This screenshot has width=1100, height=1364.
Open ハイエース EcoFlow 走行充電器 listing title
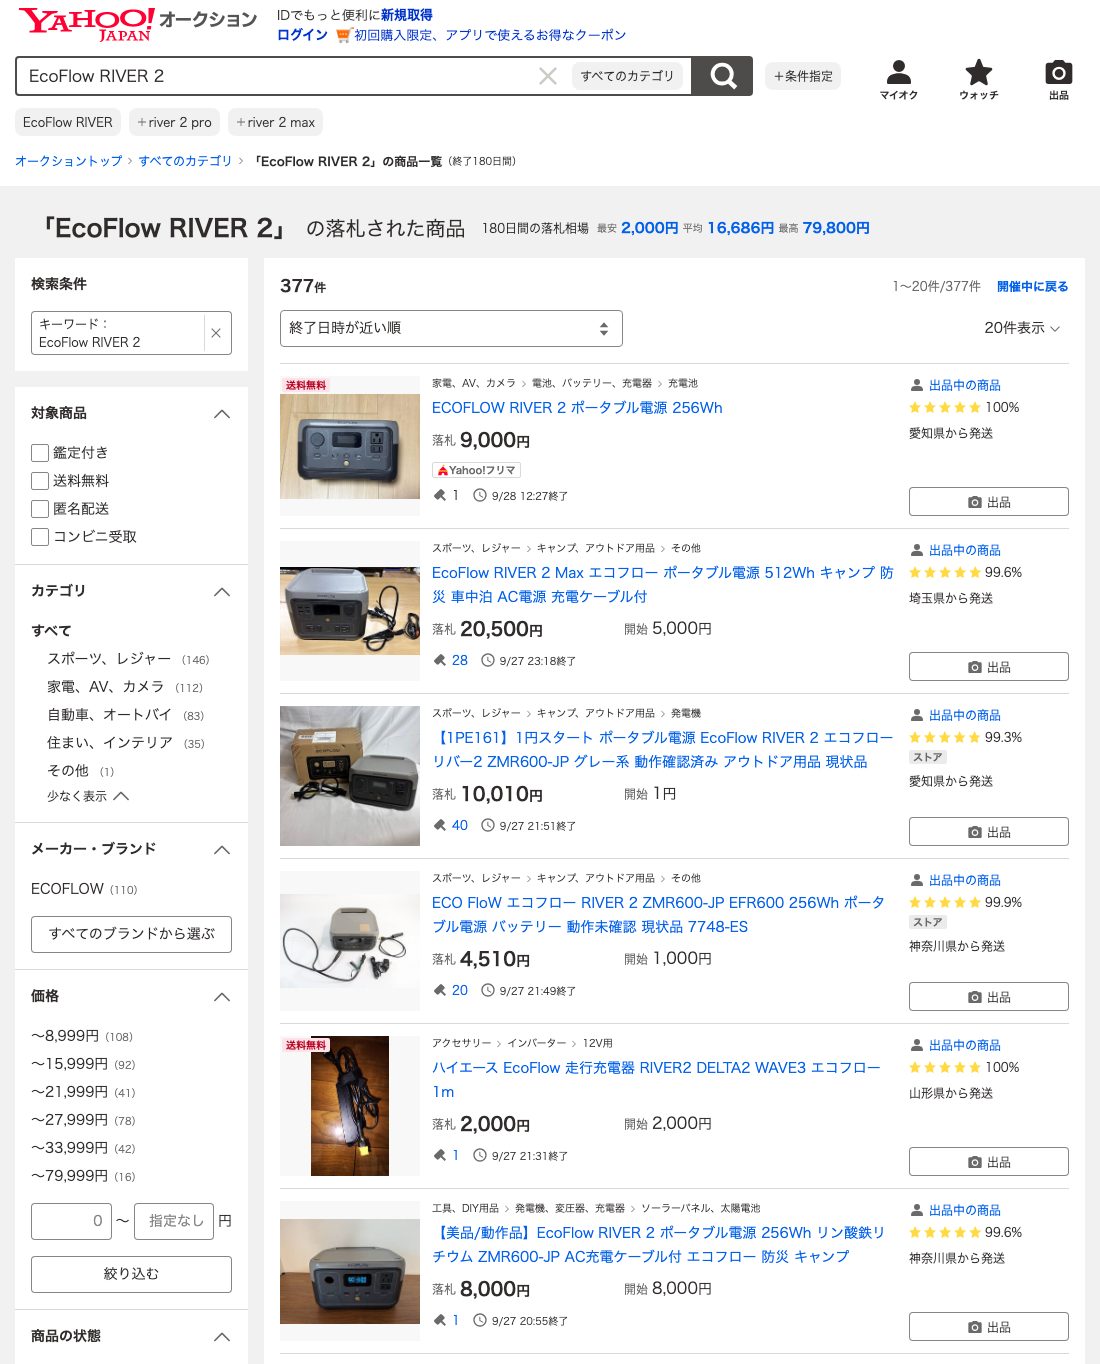tap(657, 1080)
